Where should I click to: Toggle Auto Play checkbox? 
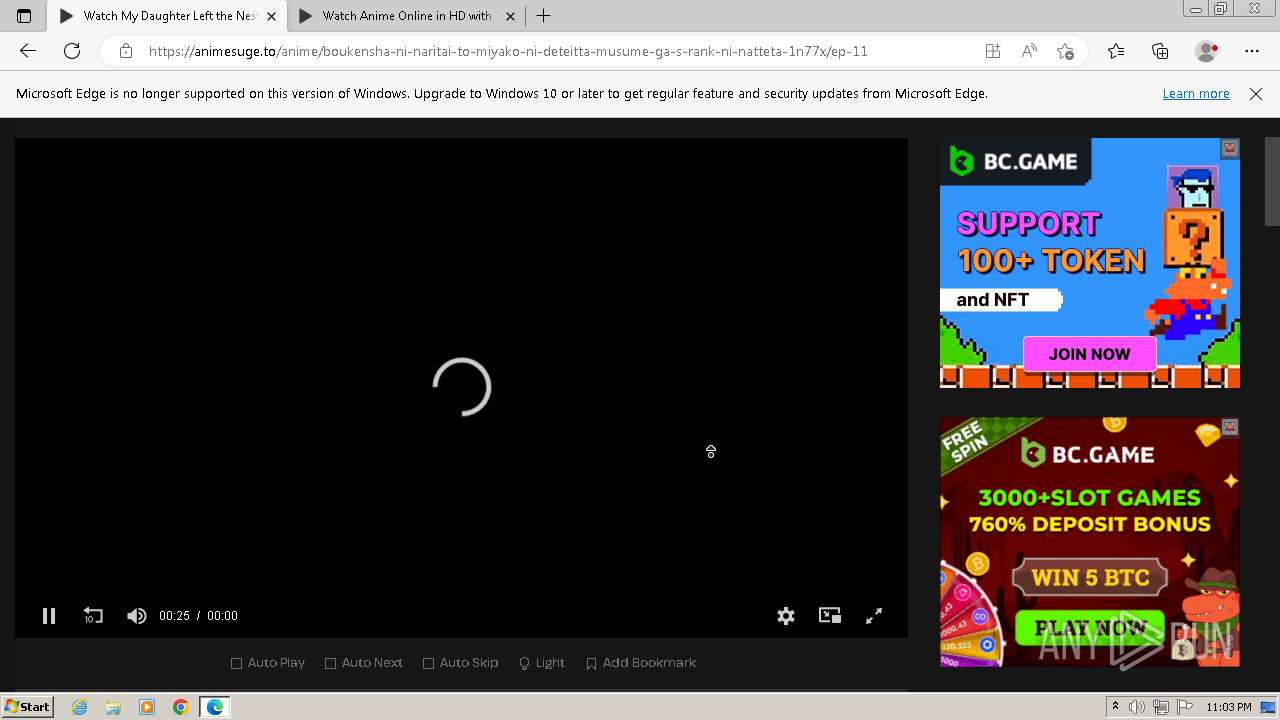[268, 663]
